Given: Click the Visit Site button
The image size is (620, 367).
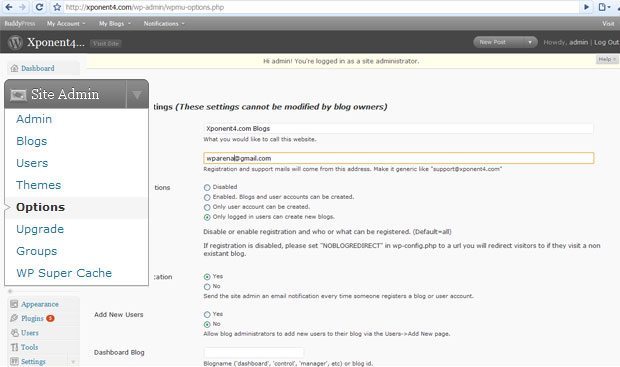Looking at the screenshot, I should coord(106,44).
